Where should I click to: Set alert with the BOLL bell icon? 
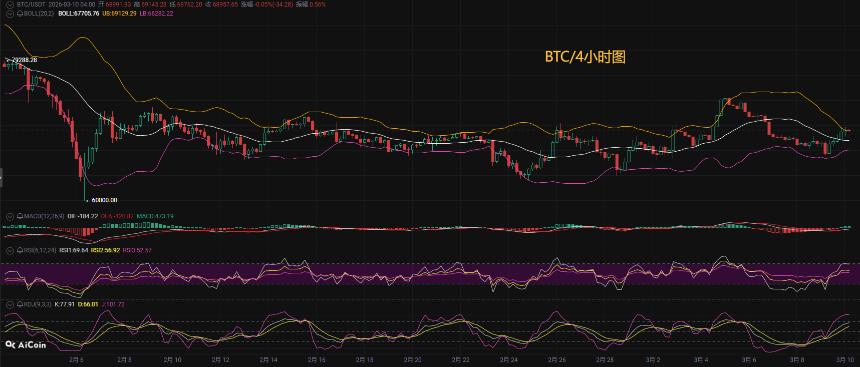tap(20, 13)
